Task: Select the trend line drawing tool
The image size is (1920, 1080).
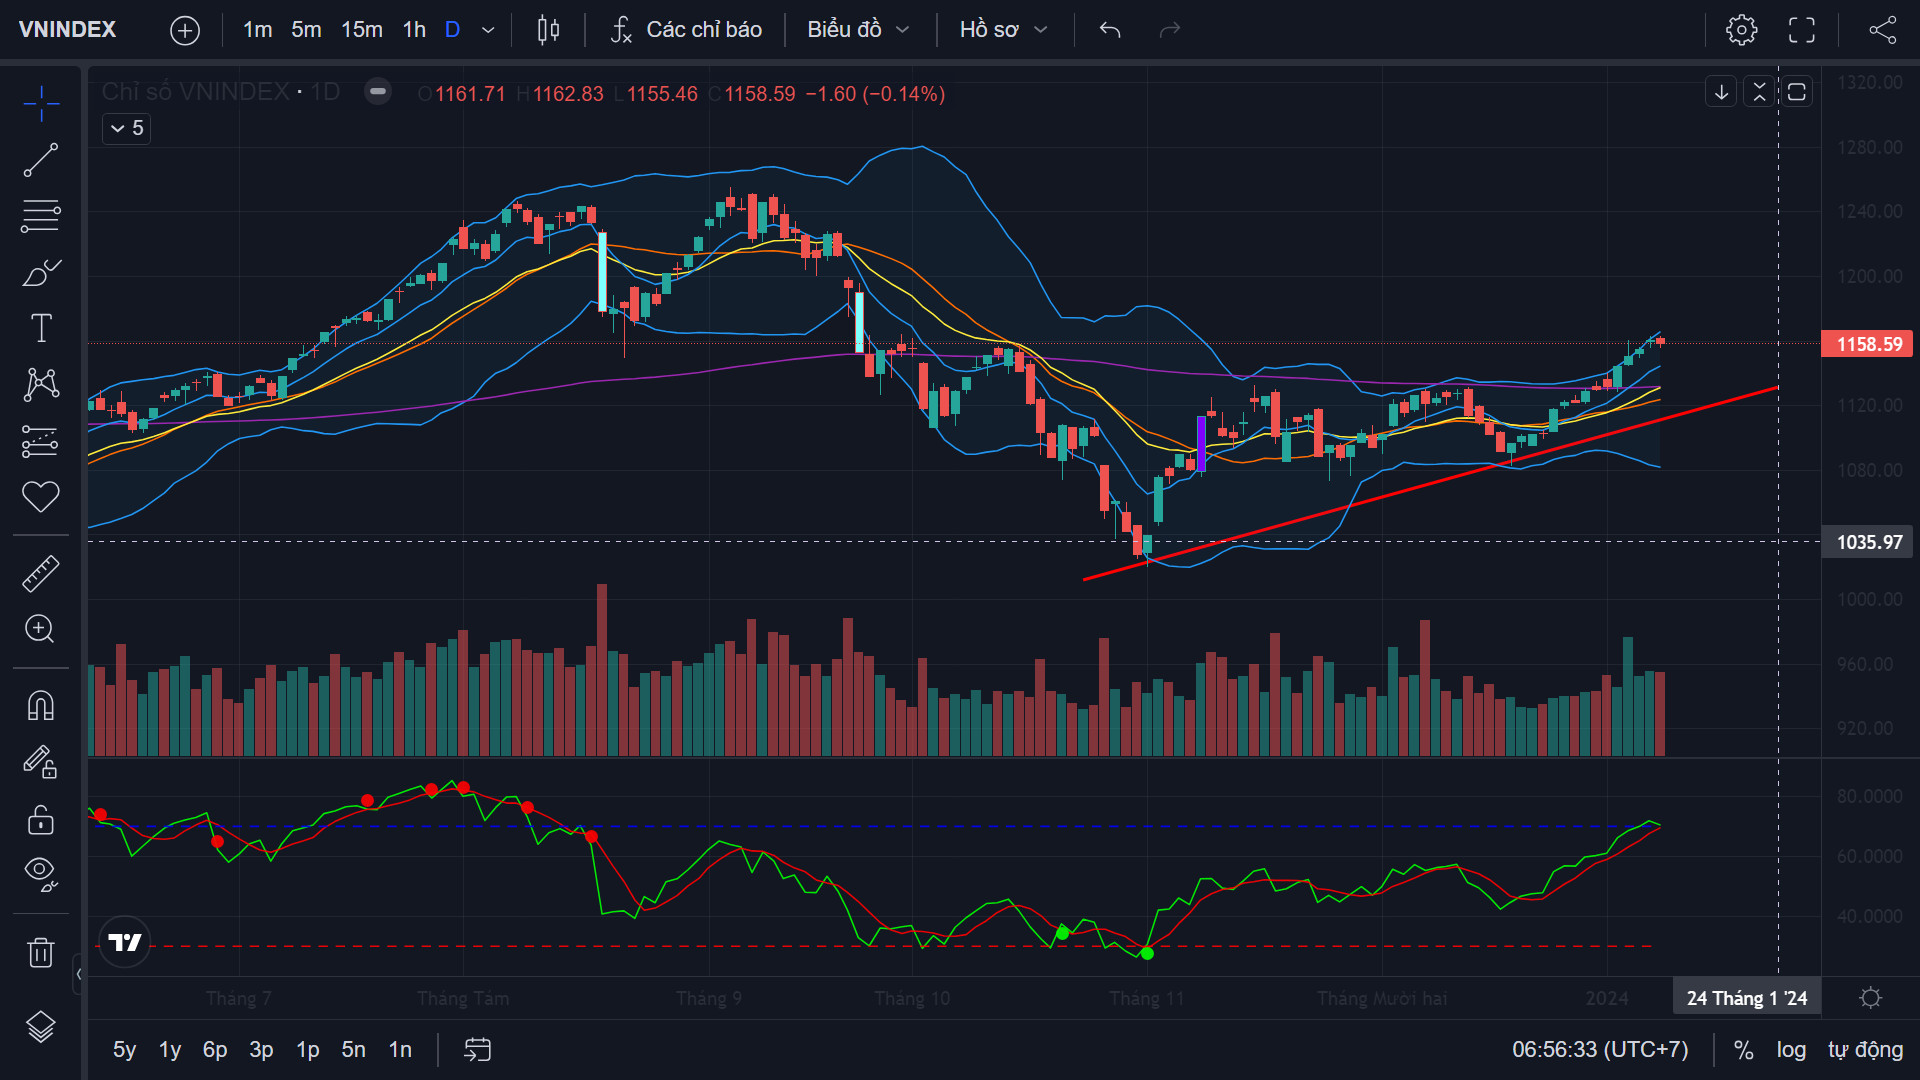Action: pos(41,160)
